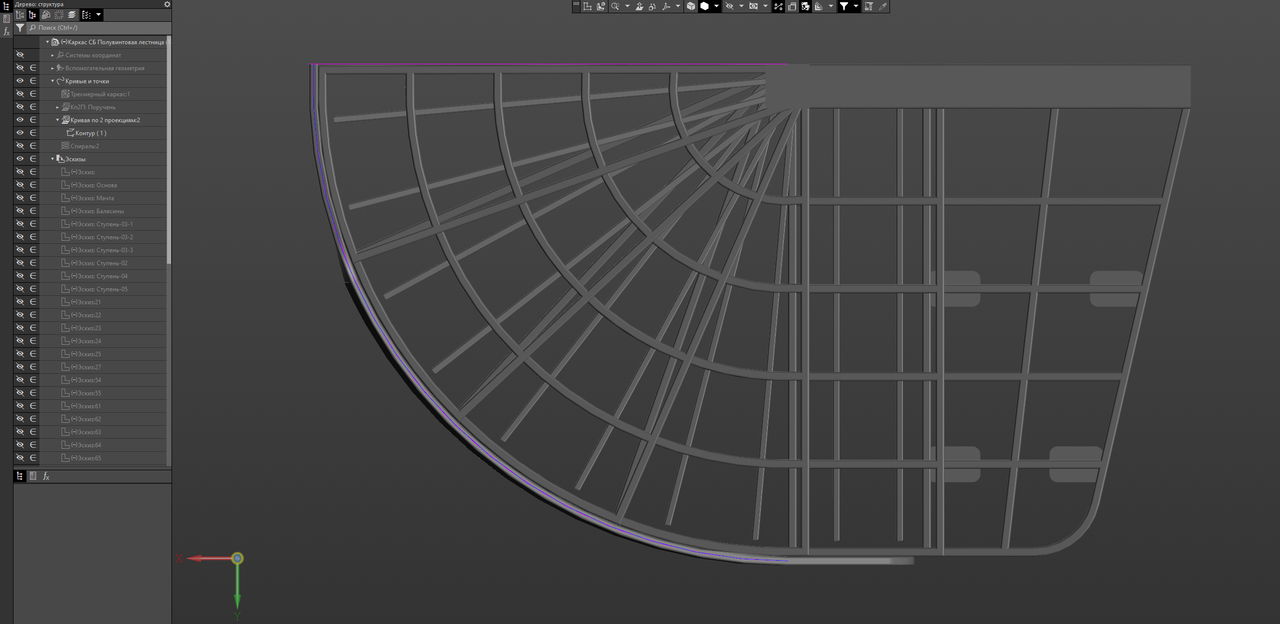Select Эскиз: Ступень-05 in the tree
1280x624 pixels.
(99, 289)
